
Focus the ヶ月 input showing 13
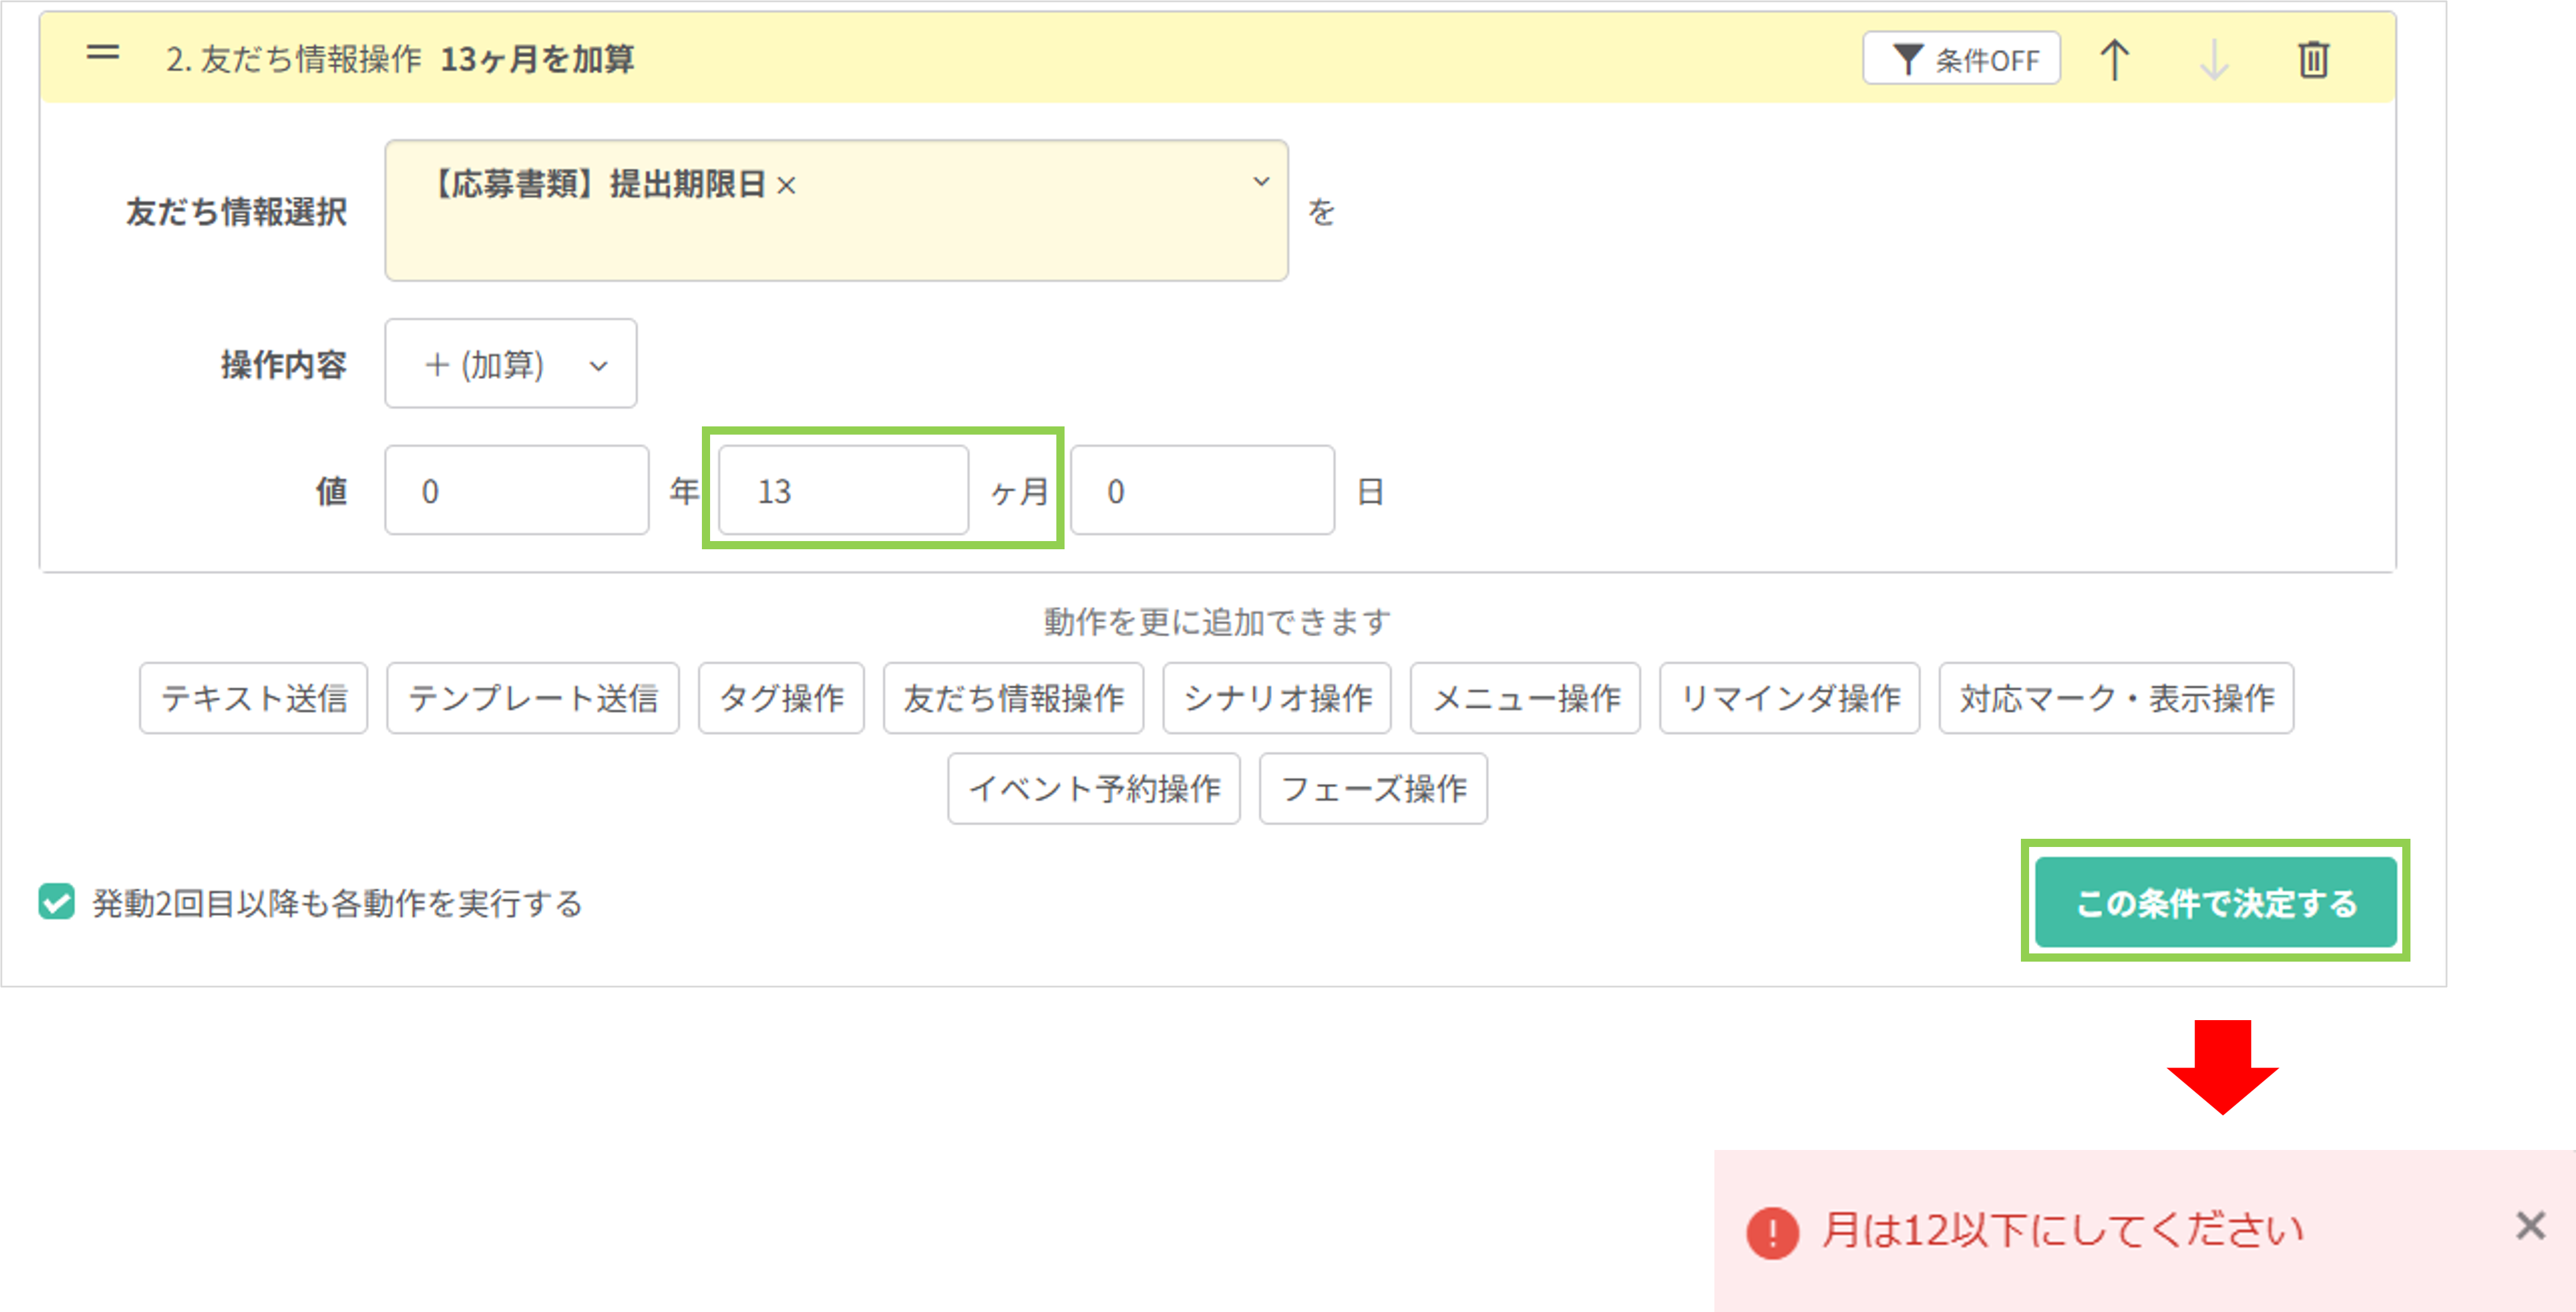843,491
